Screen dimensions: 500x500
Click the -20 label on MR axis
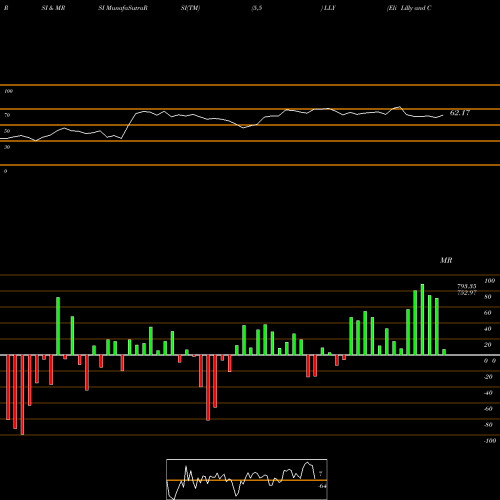click(x=488, y=377)
